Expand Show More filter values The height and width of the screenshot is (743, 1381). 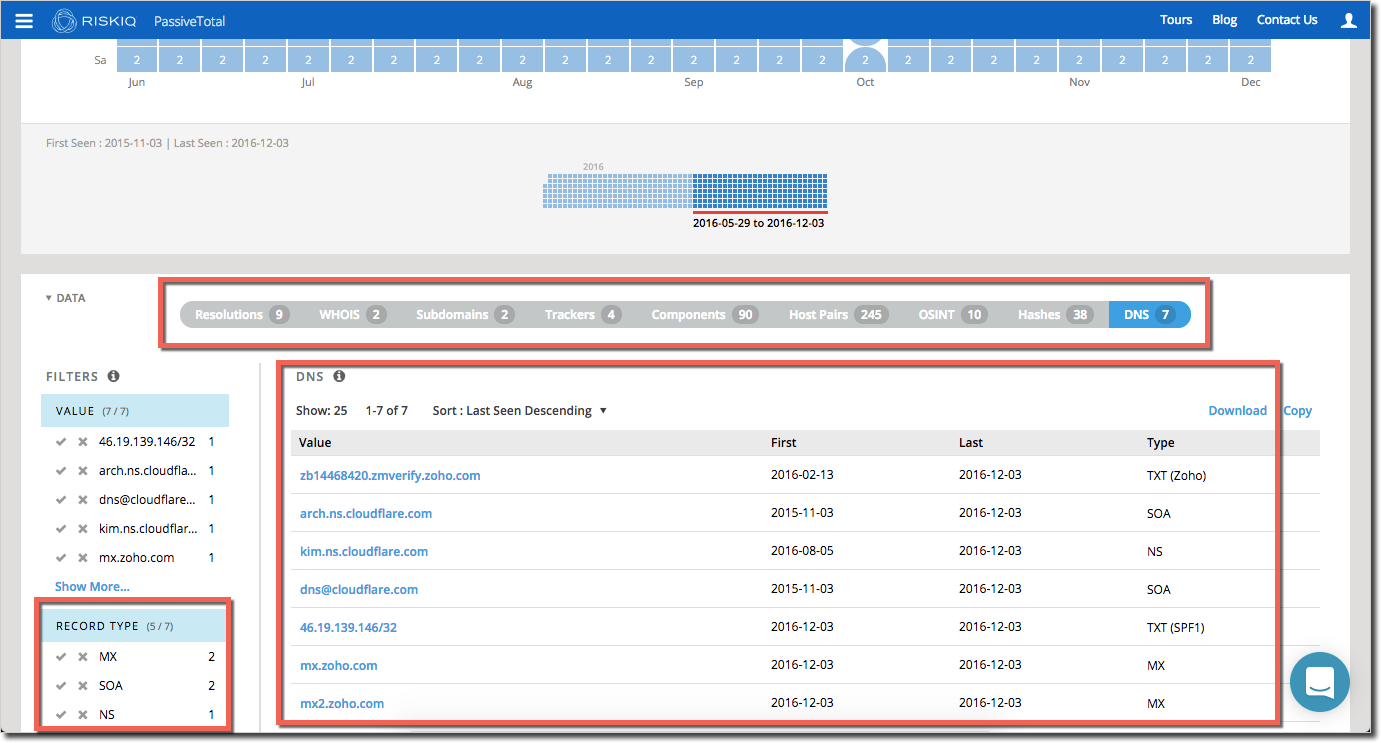click(92, 586)
